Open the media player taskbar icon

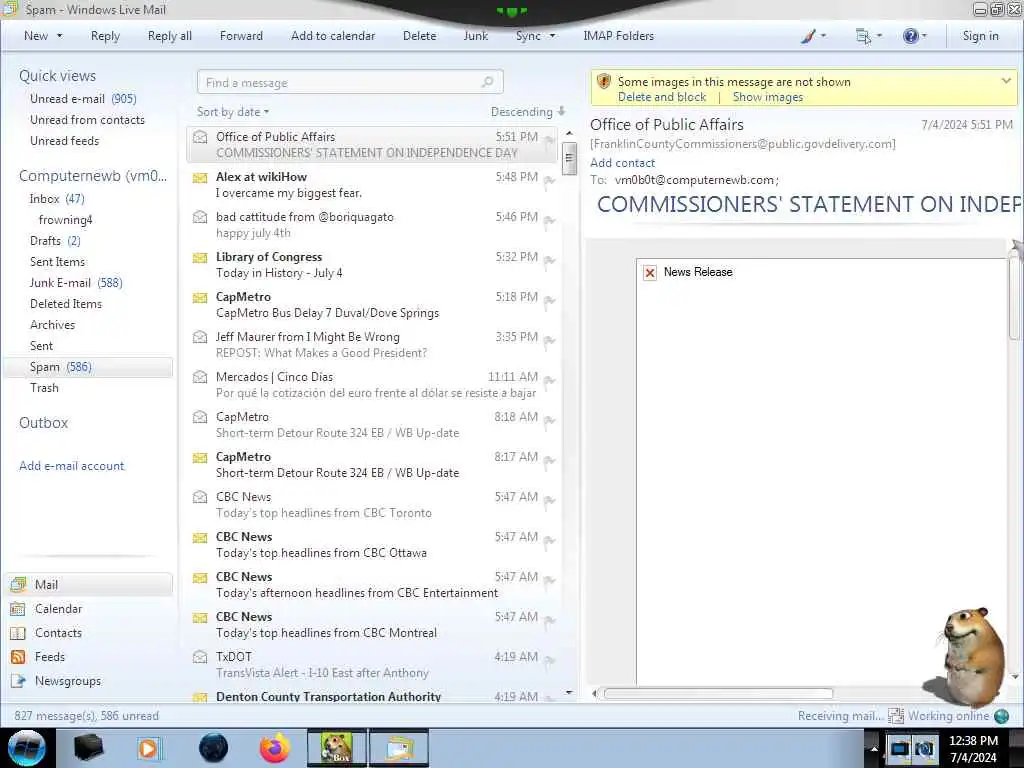tap(148, 748)
